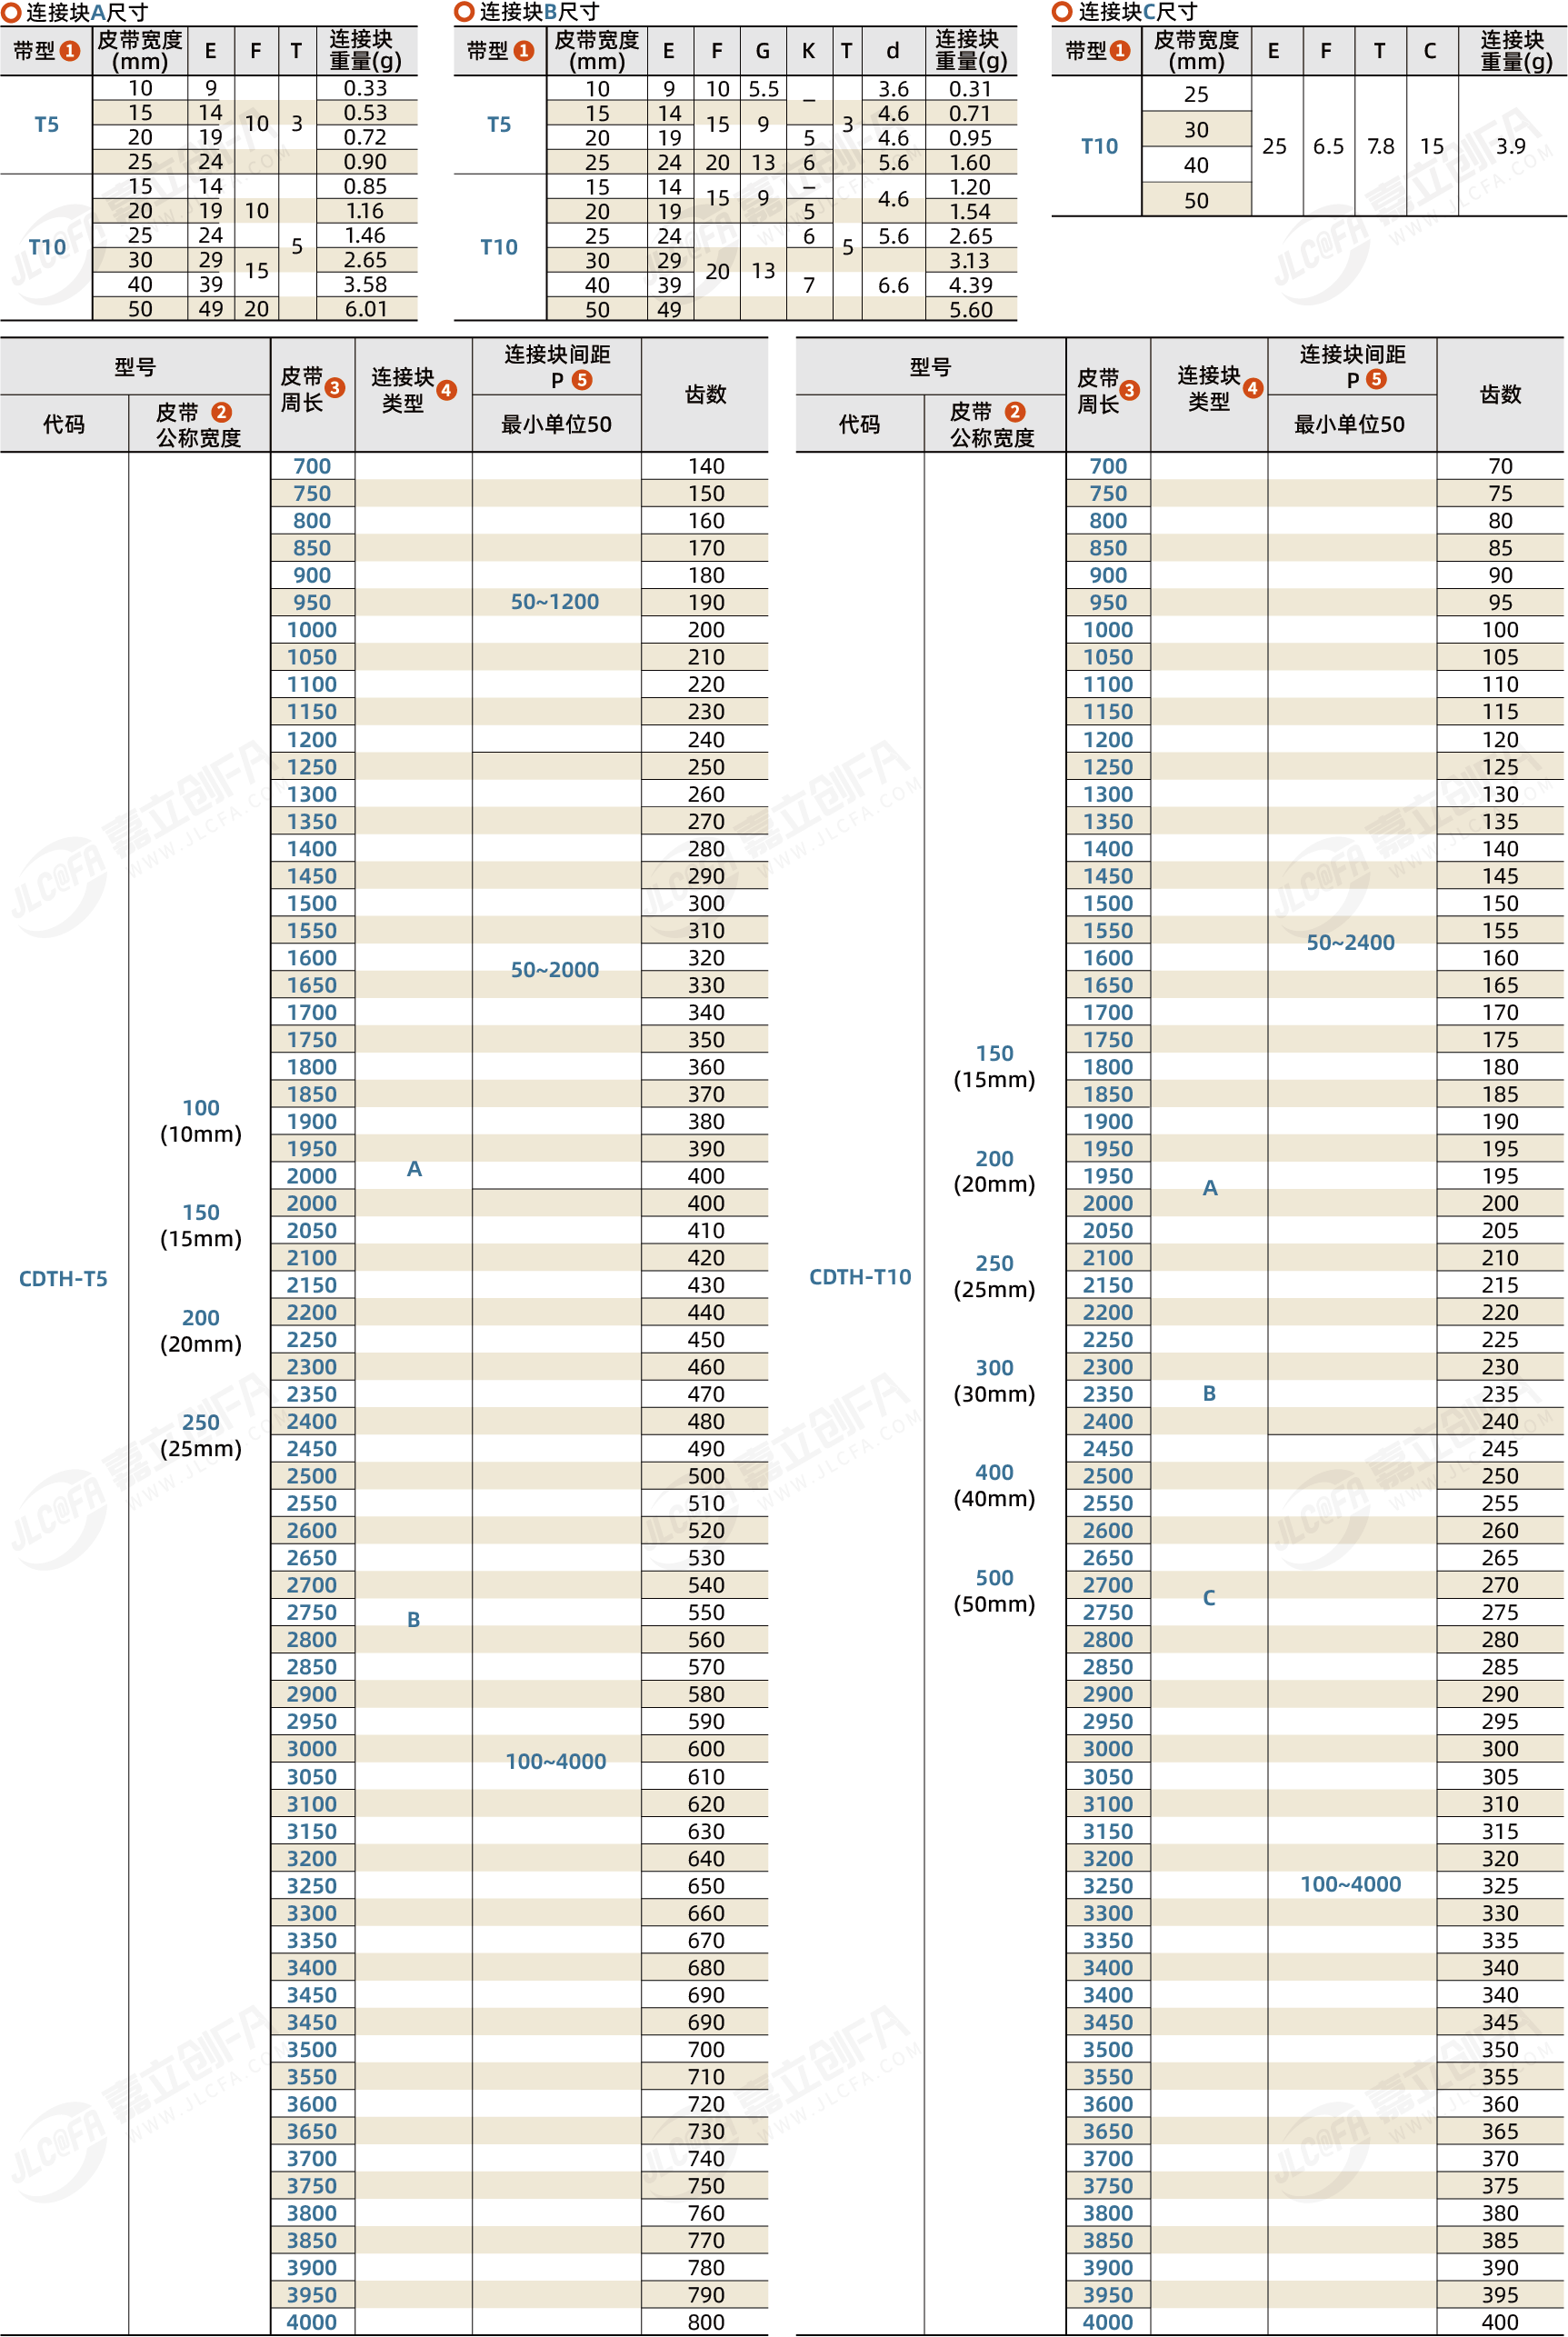
Task: Click the 6.6 hole diameter value
Action: 893,285
